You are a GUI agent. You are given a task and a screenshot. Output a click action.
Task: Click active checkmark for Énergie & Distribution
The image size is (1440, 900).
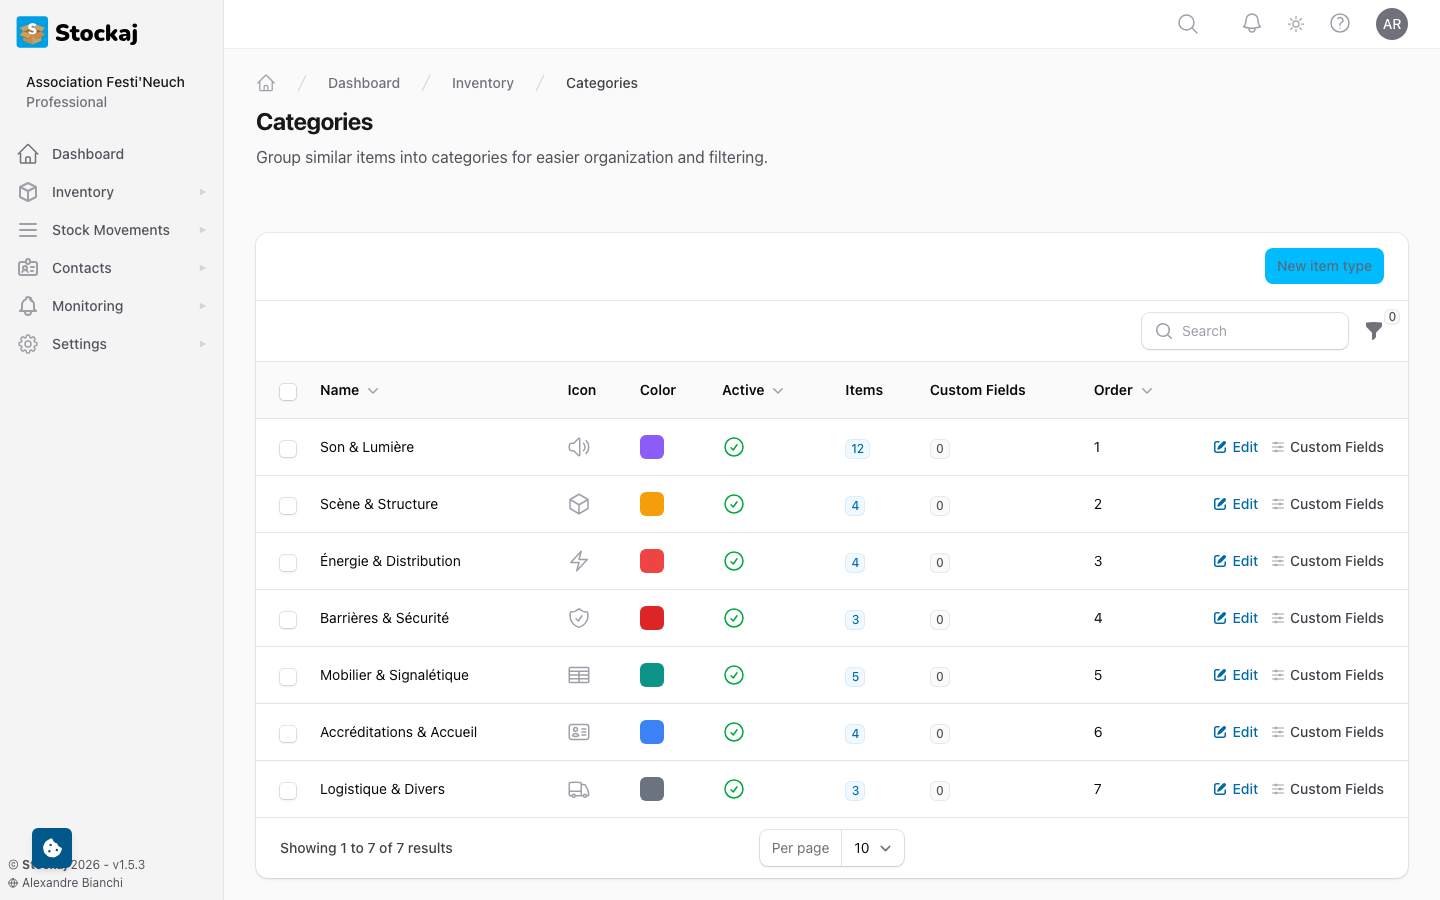(x=734, y=561)
